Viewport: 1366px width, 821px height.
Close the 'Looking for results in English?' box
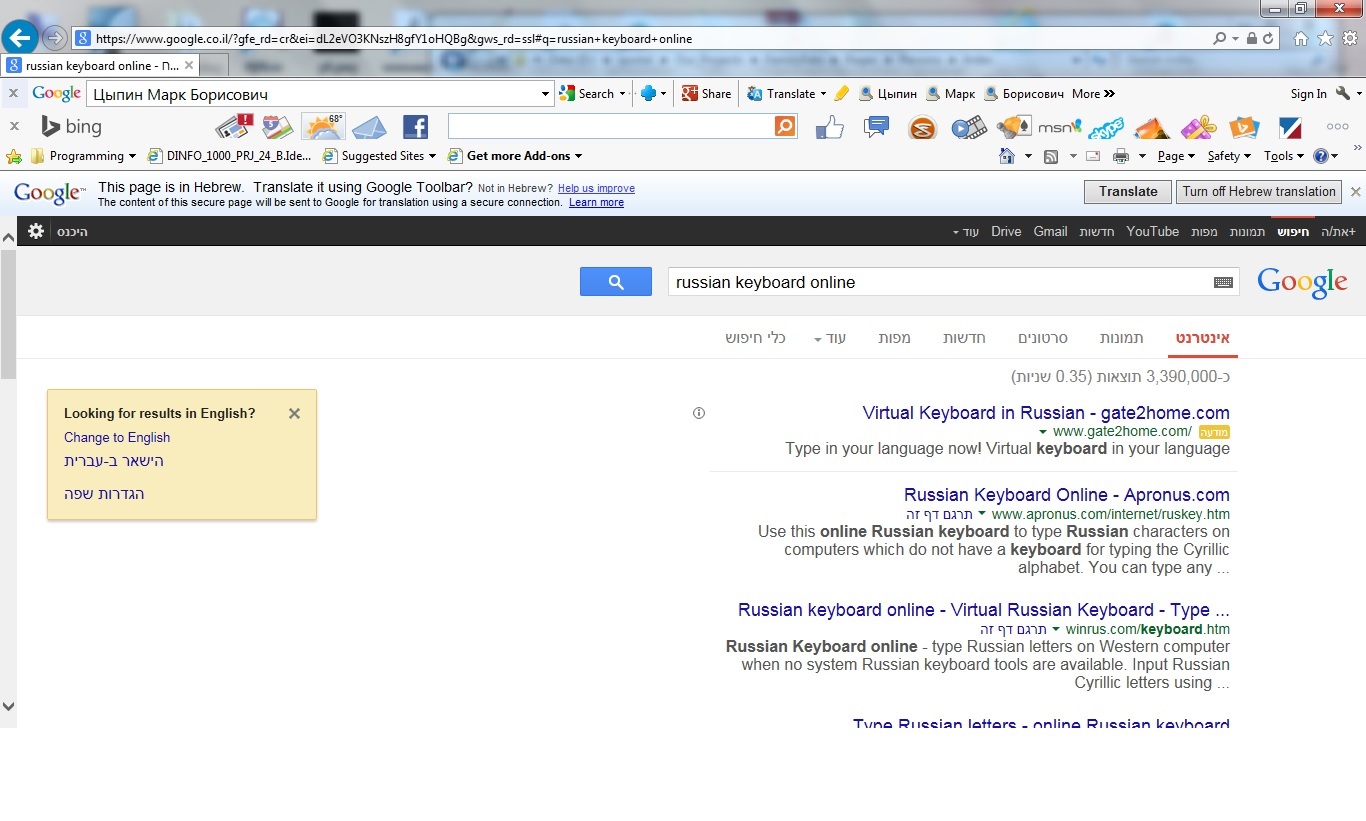click(x=294, y=413)
